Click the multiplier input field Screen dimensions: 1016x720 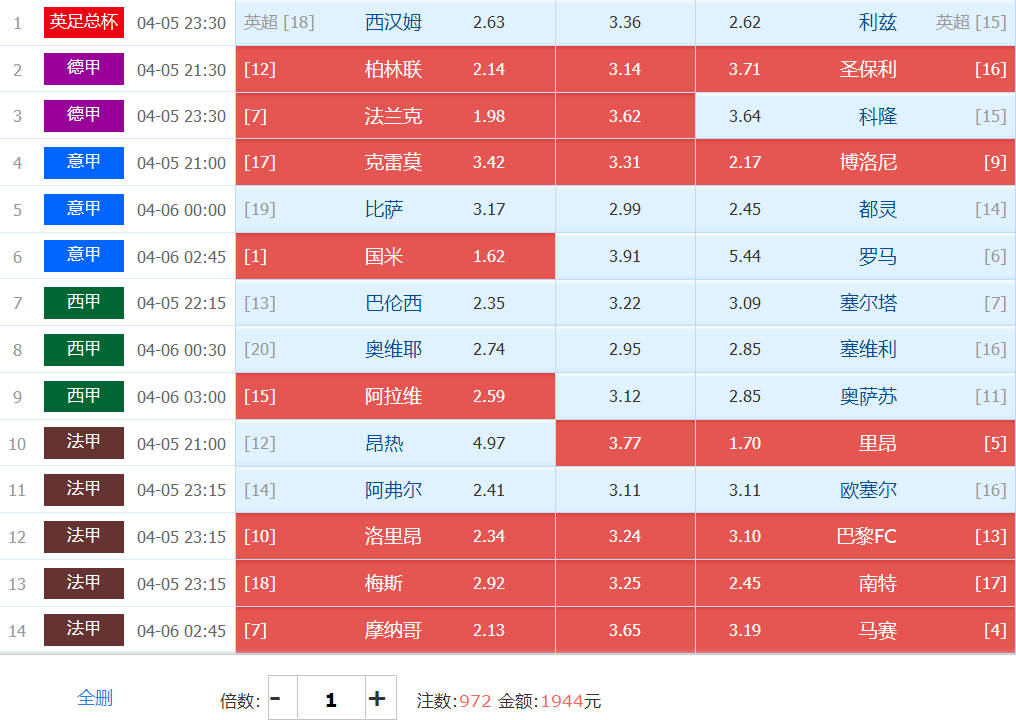(330, 699)
